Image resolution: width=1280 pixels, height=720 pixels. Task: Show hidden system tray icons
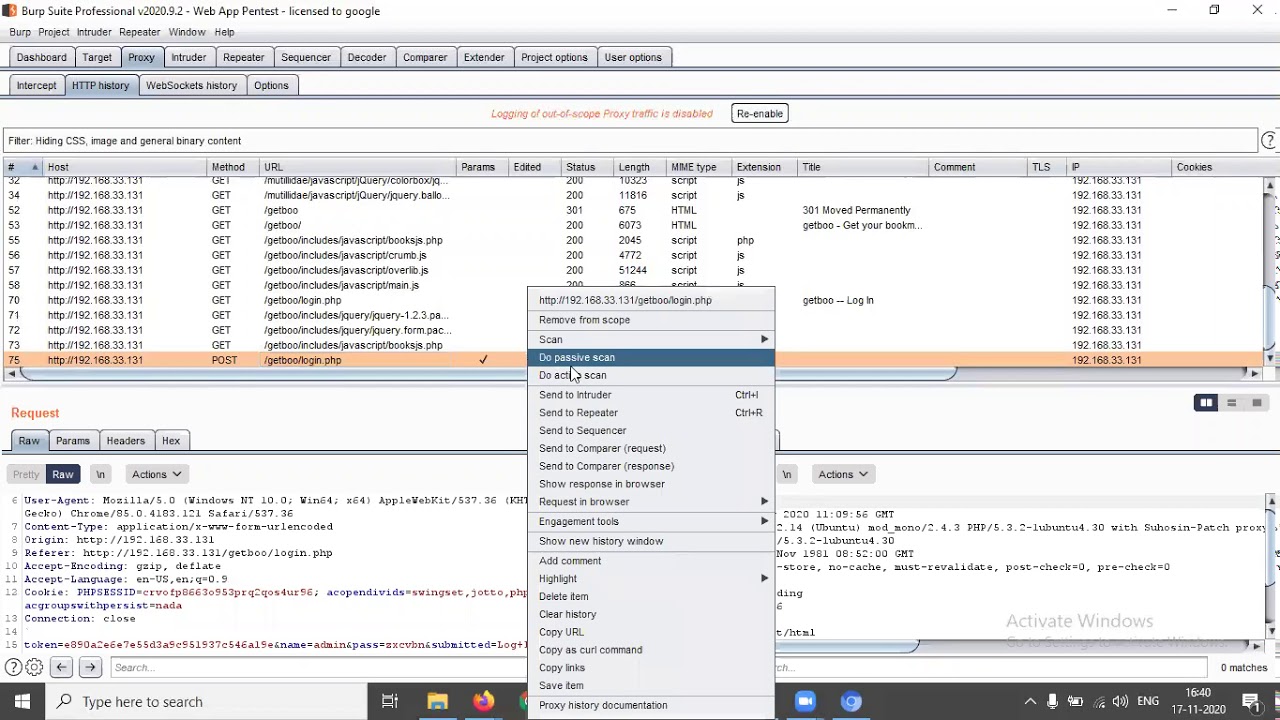click(1029, 701)
